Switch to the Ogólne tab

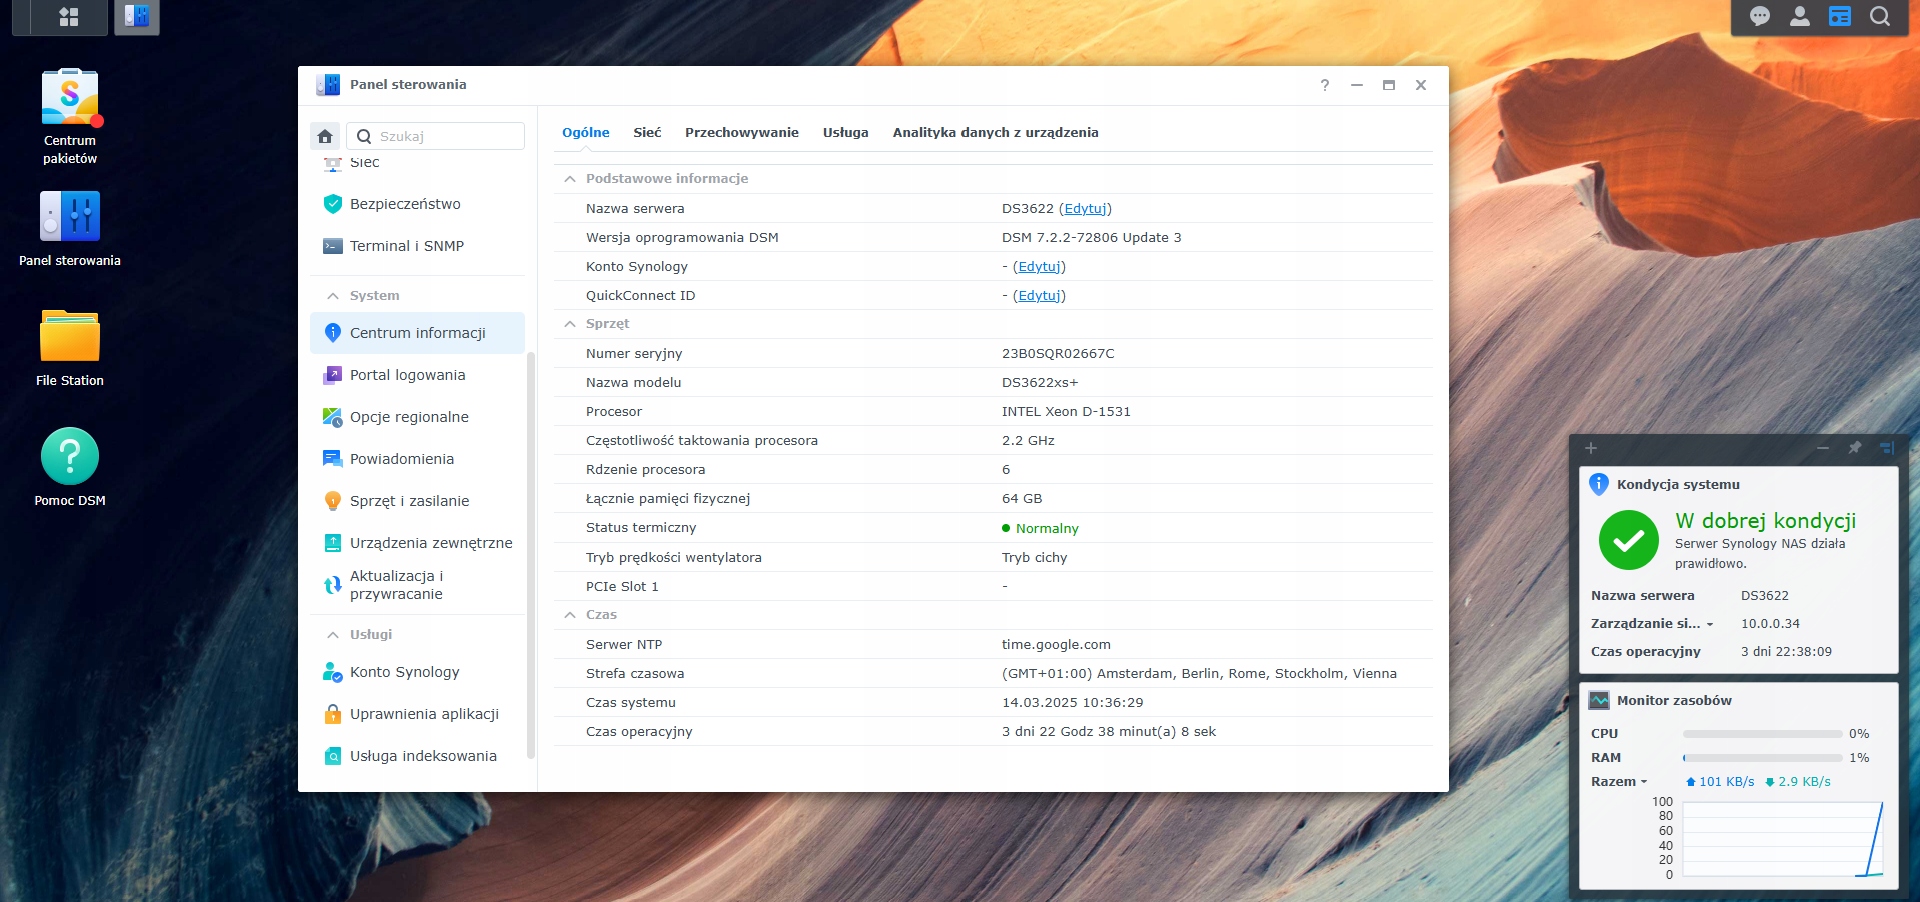[586, 132]
